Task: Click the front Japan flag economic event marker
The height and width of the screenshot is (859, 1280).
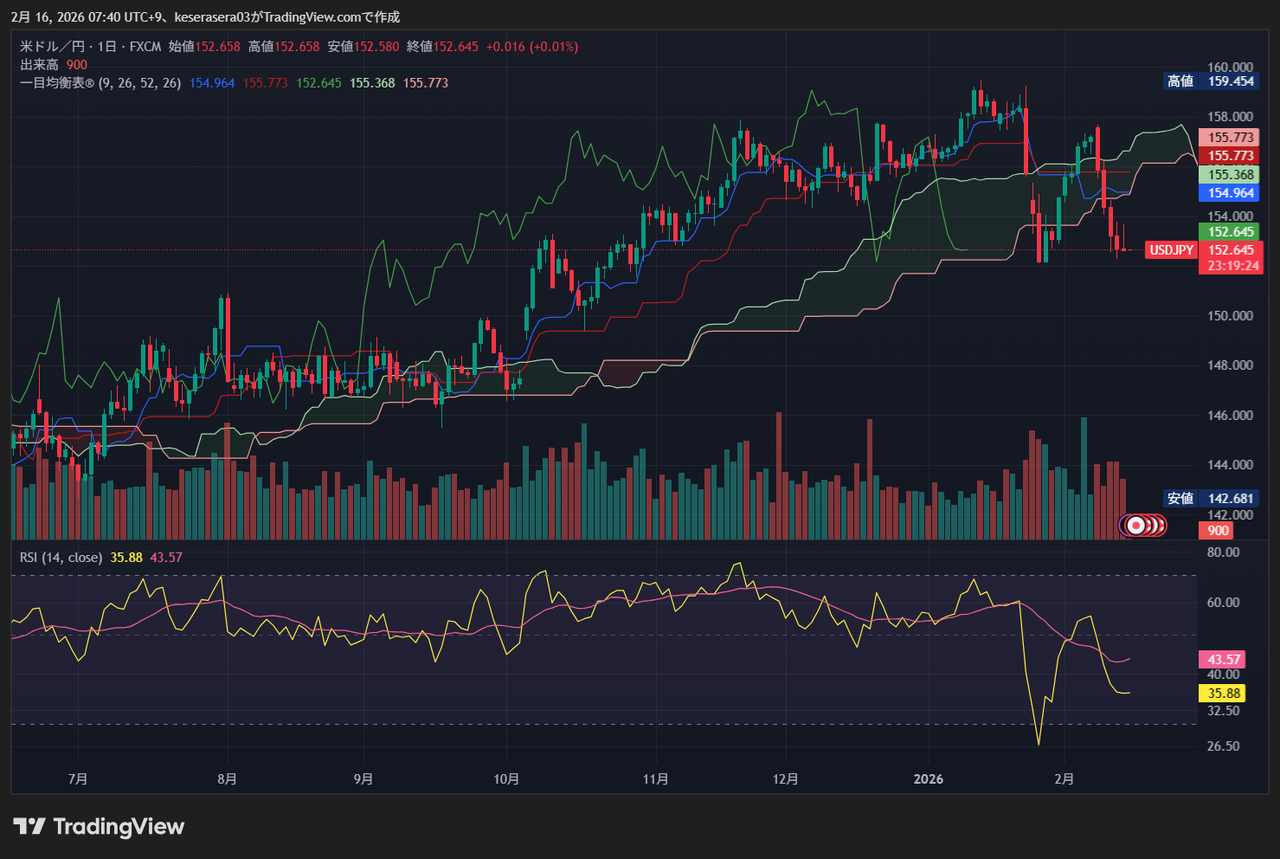Action: click(x=1136, y=524)
